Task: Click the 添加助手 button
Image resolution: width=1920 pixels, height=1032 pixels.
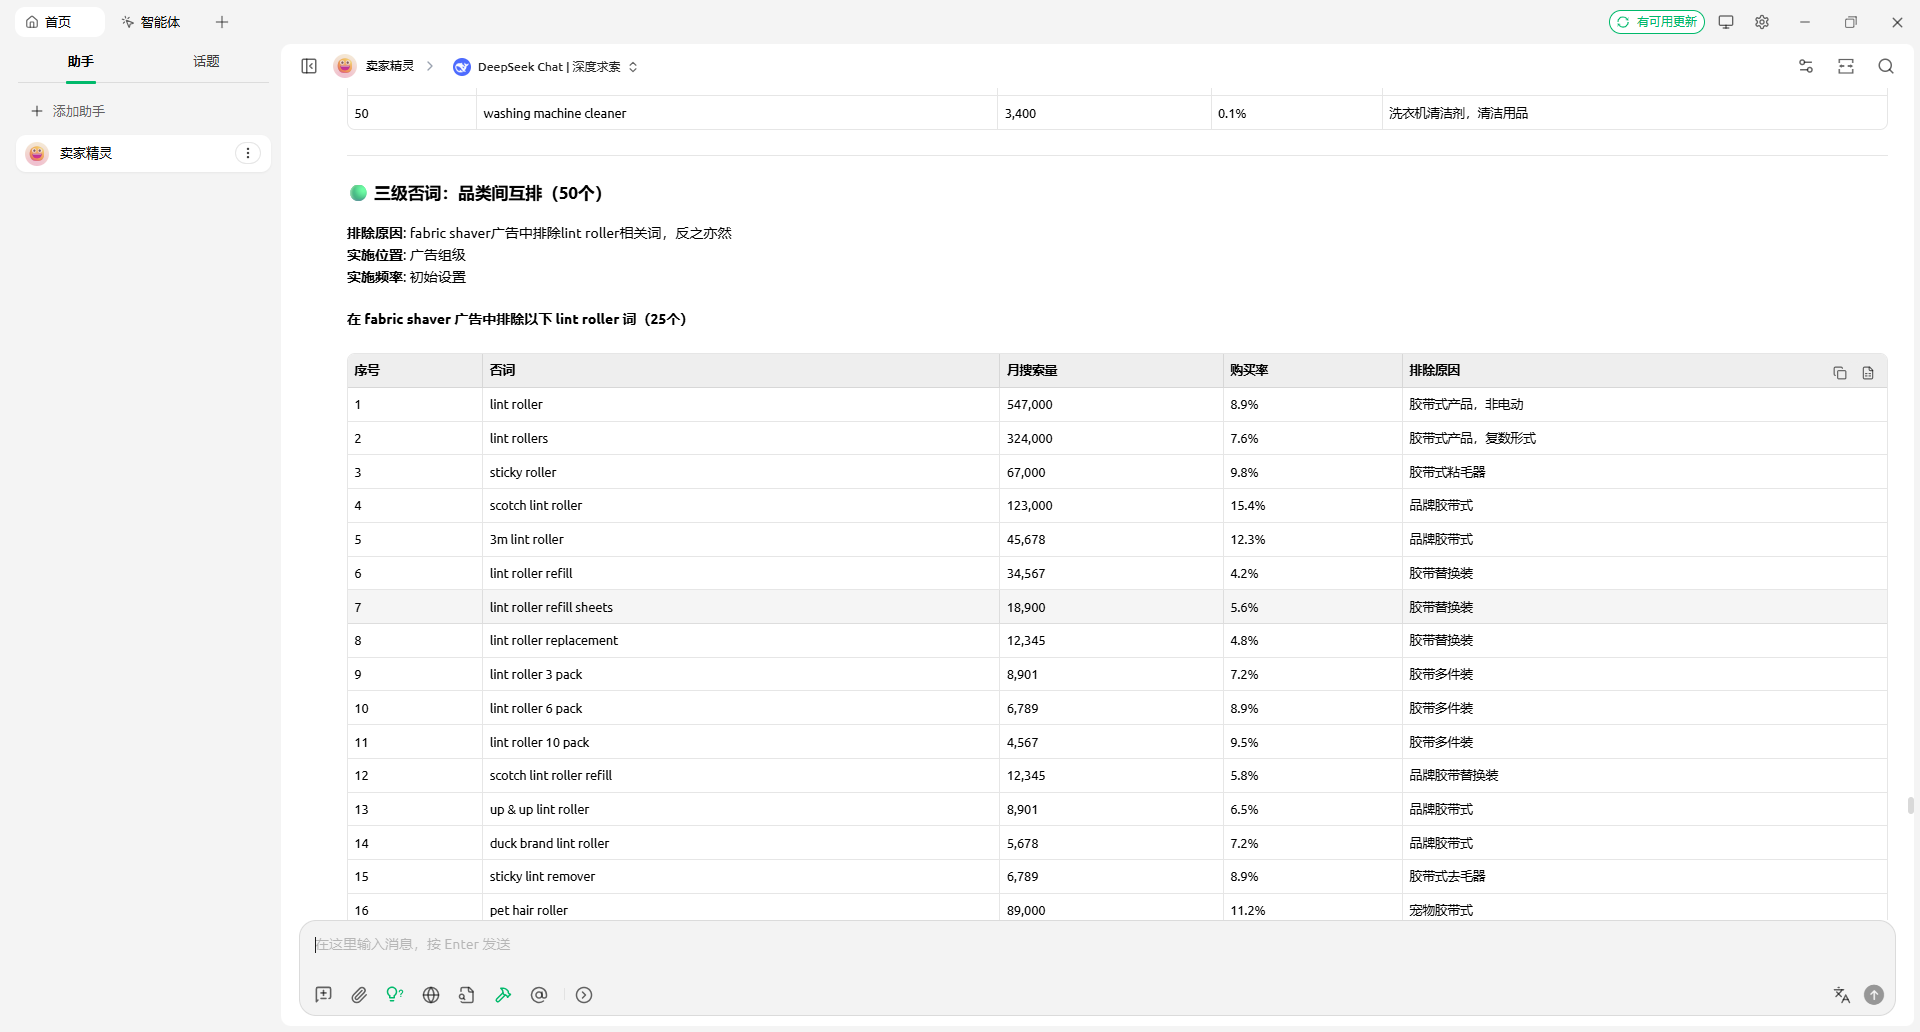Action: (68, 111)
